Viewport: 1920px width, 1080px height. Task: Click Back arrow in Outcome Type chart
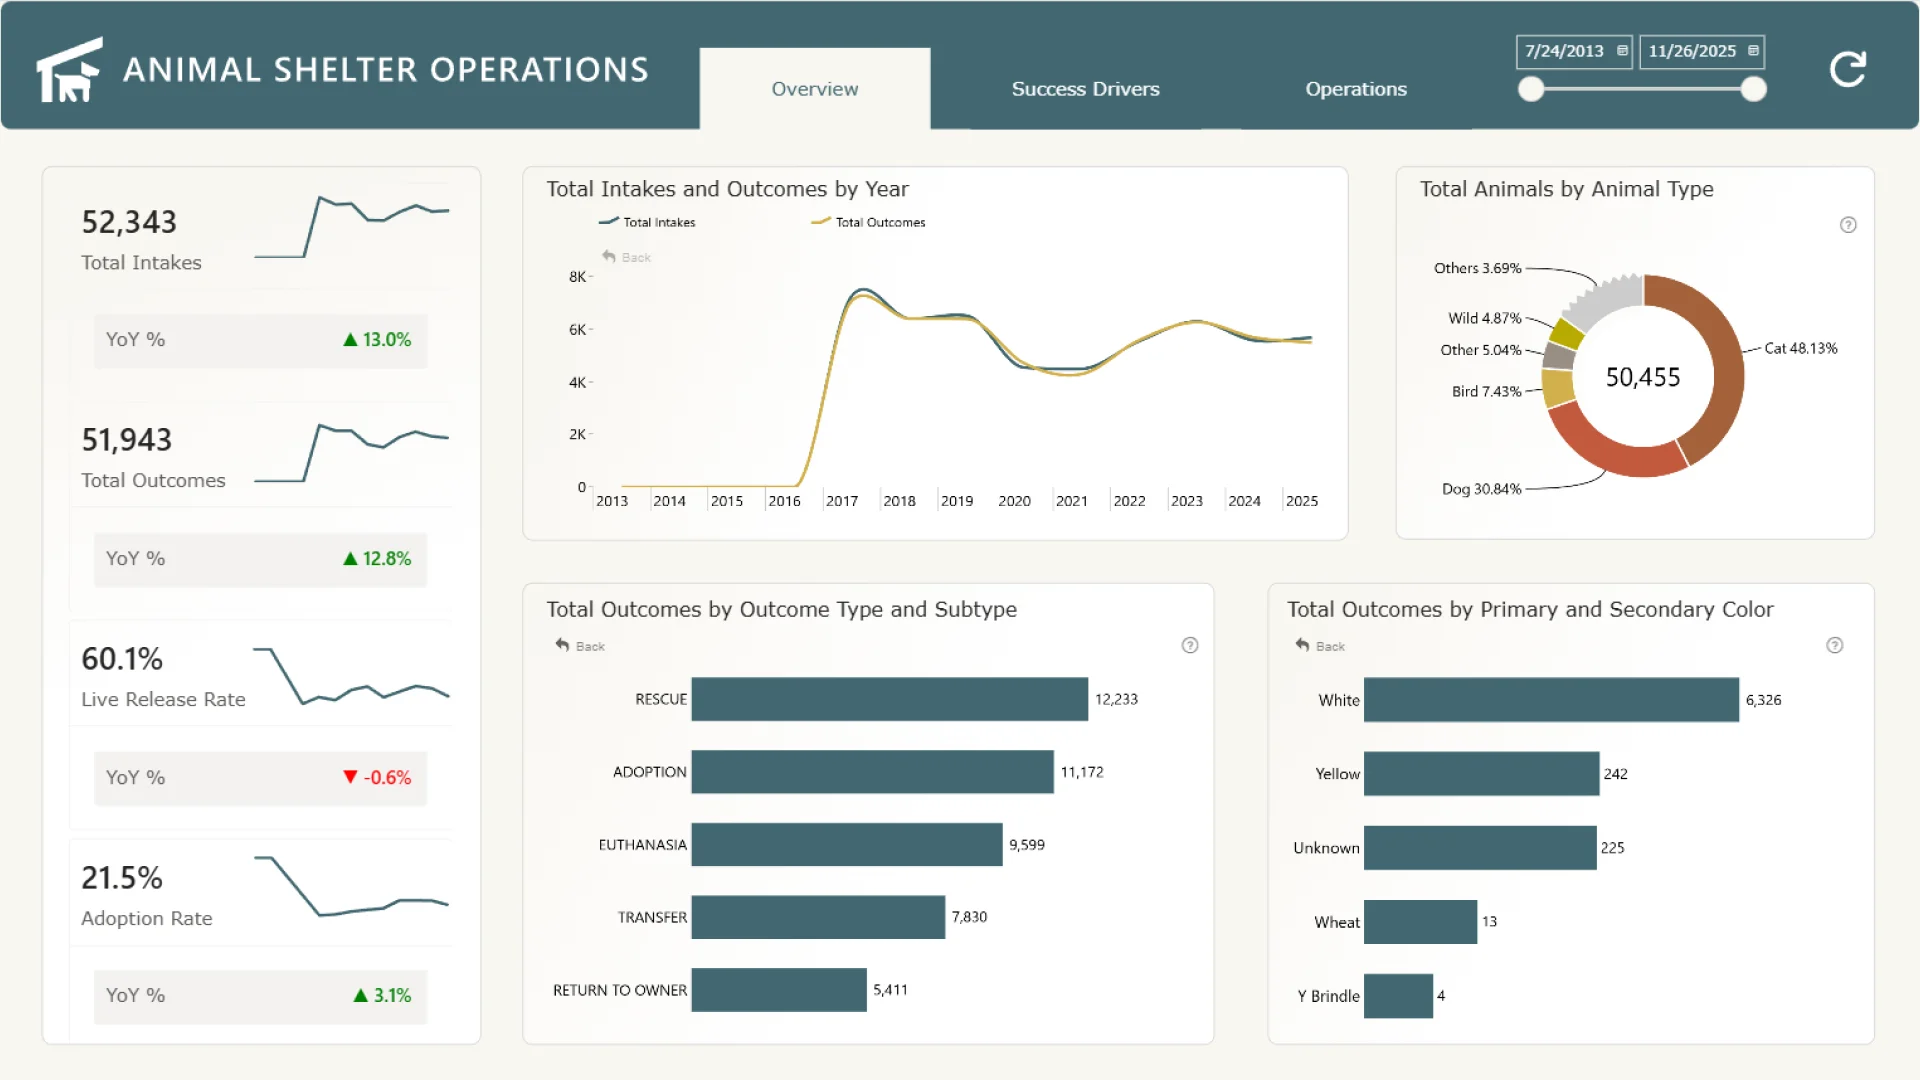pos(563,646)
